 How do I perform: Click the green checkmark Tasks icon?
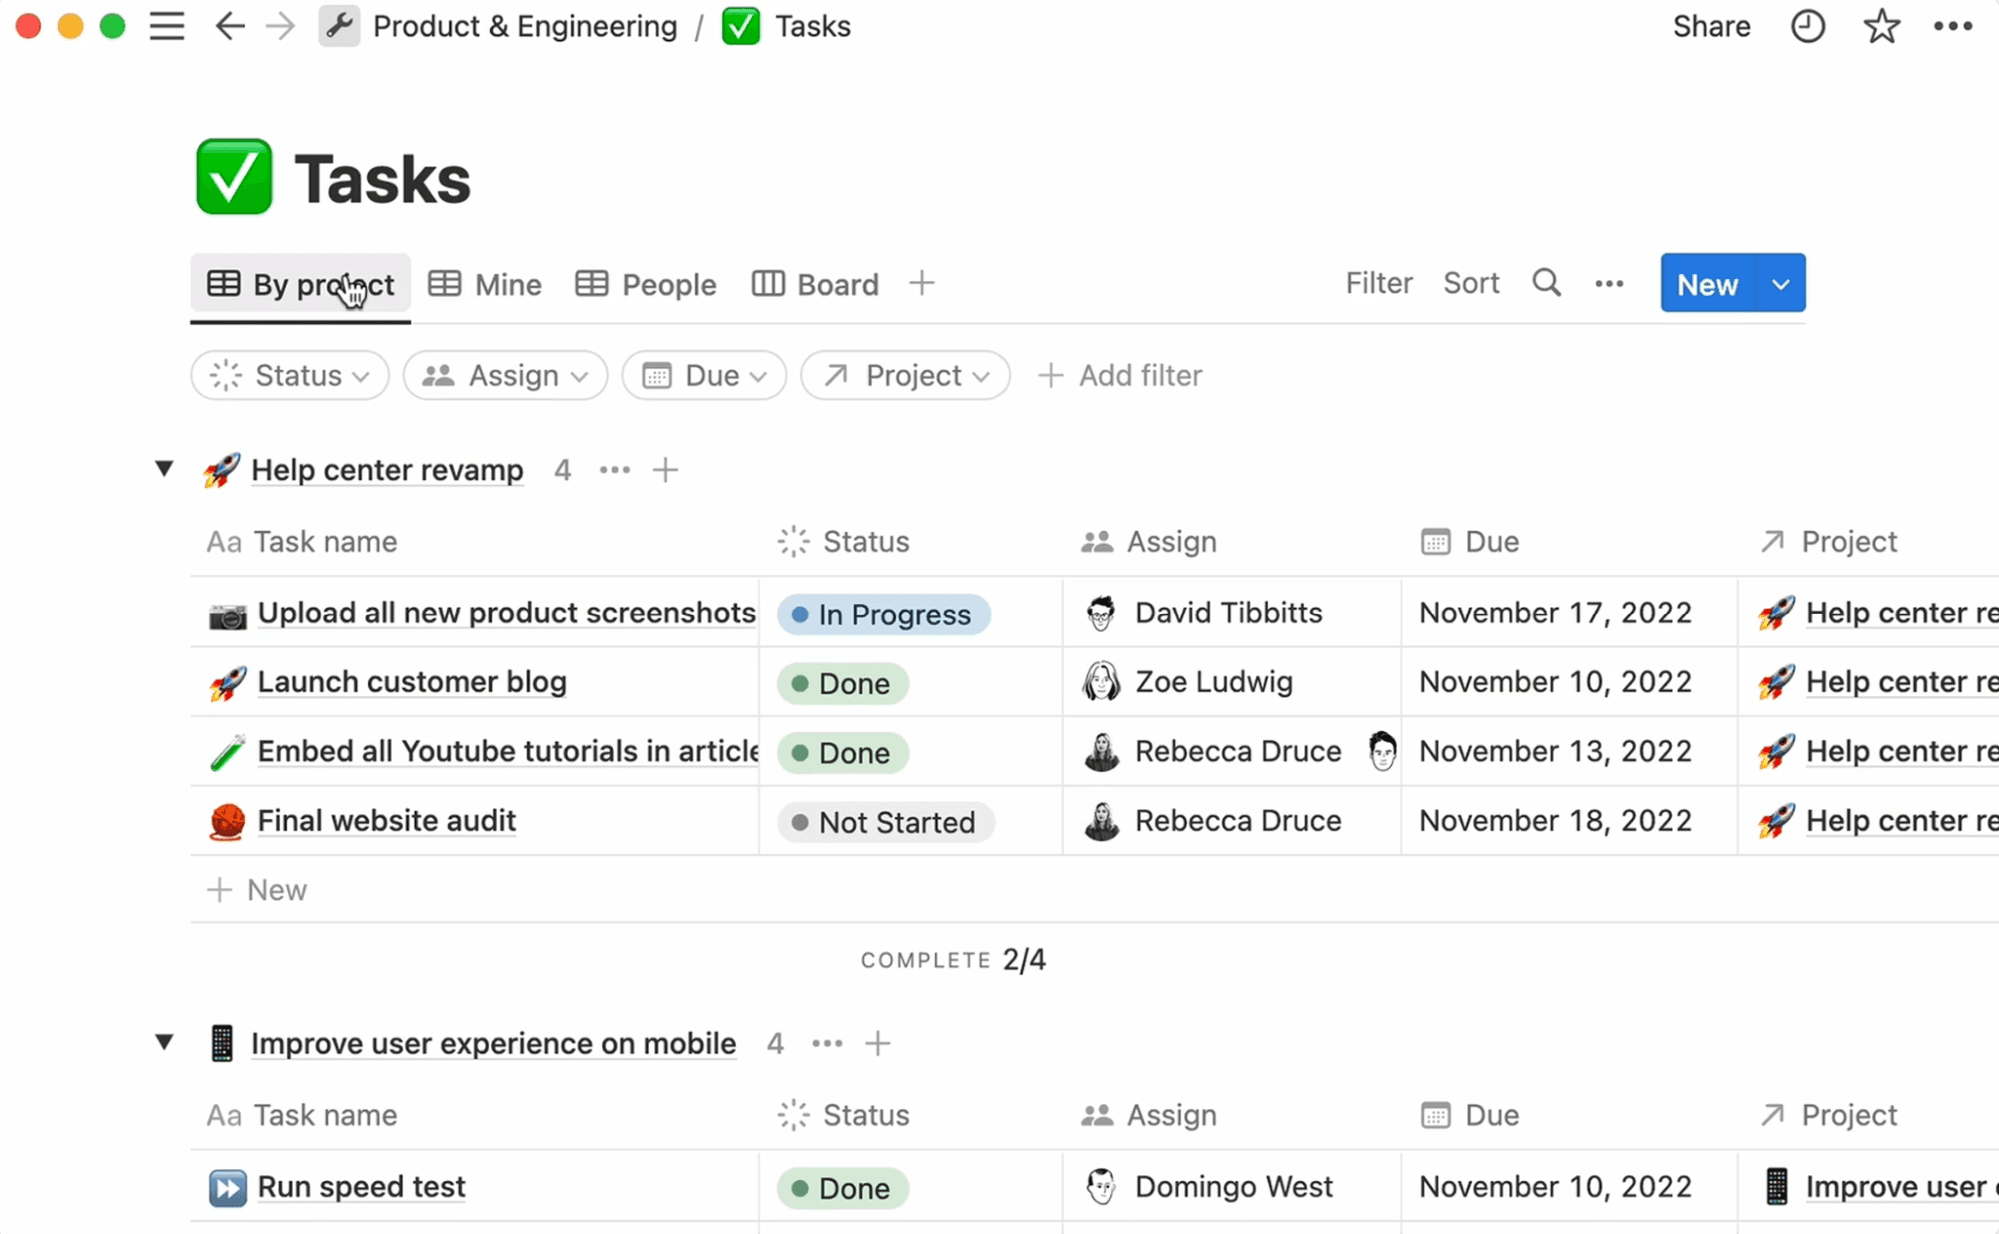740,26
